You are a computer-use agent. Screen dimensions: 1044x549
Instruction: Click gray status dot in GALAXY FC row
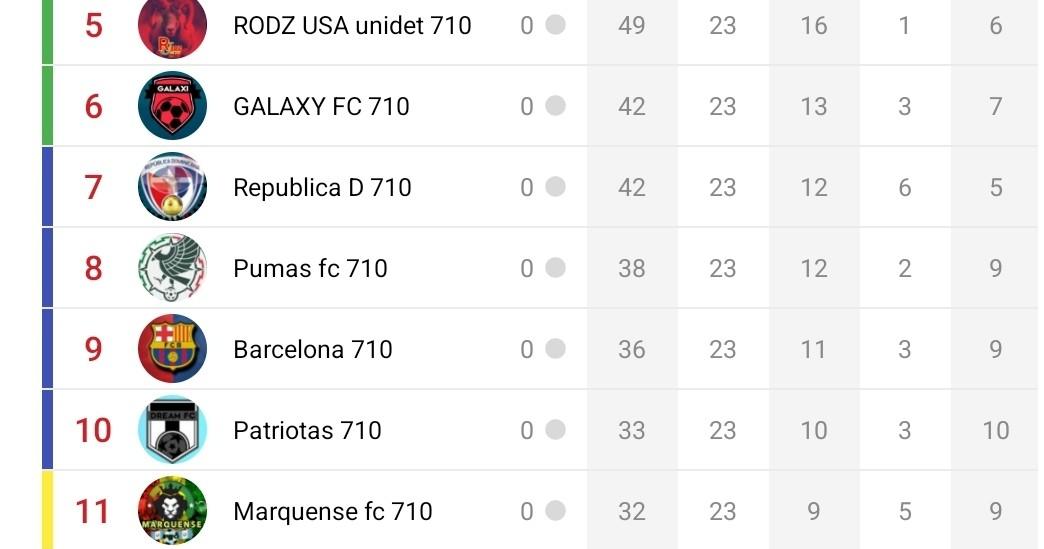tap(555, 106)
